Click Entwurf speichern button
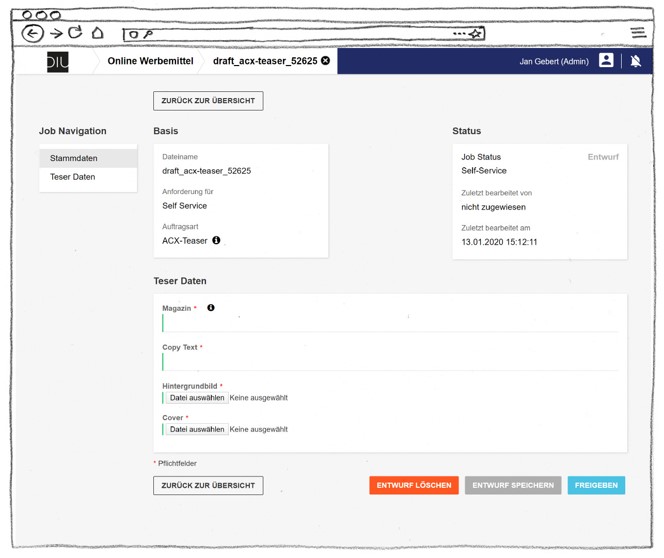The image size is (664, 558). click(513, 485)
